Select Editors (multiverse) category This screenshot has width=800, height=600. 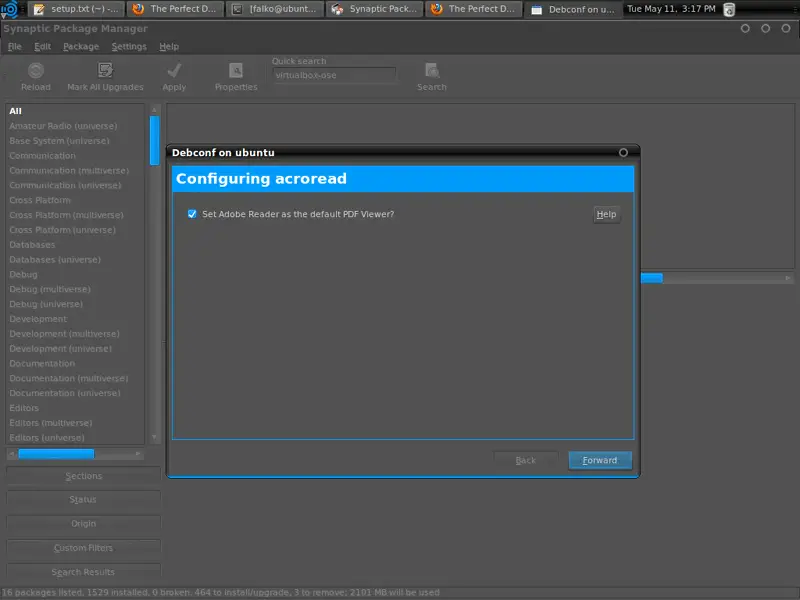pyautogui.click(x=76, y=422)
